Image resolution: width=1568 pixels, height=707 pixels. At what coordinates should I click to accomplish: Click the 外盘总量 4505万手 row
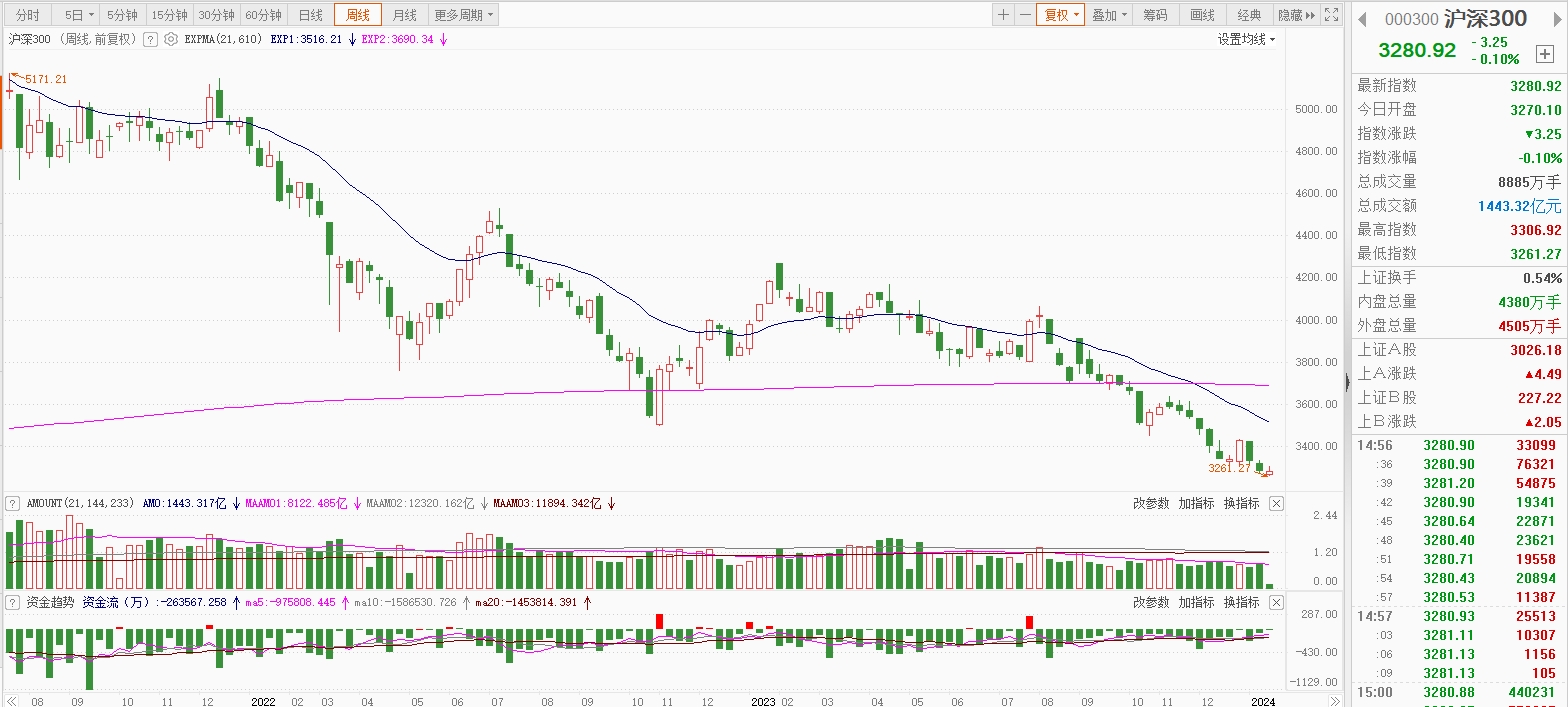pos(1459,326)
